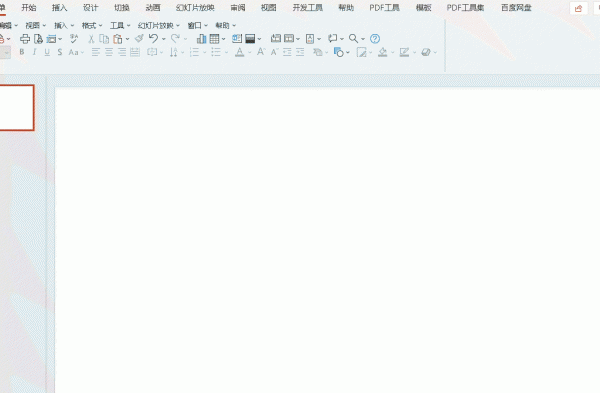Viewport: 600px width, 393px height.
Task: Expand the Find magnifier dropdown arrow
Action: coord(363,39)
